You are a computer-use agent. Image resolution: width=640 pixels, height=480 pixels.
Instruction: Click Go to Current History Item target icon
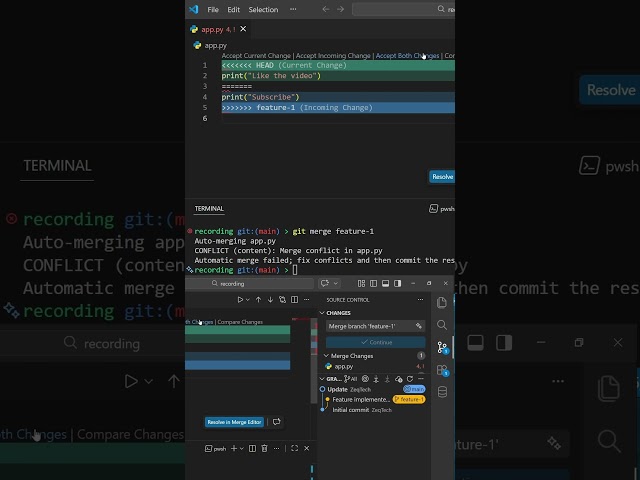point(365,379)
